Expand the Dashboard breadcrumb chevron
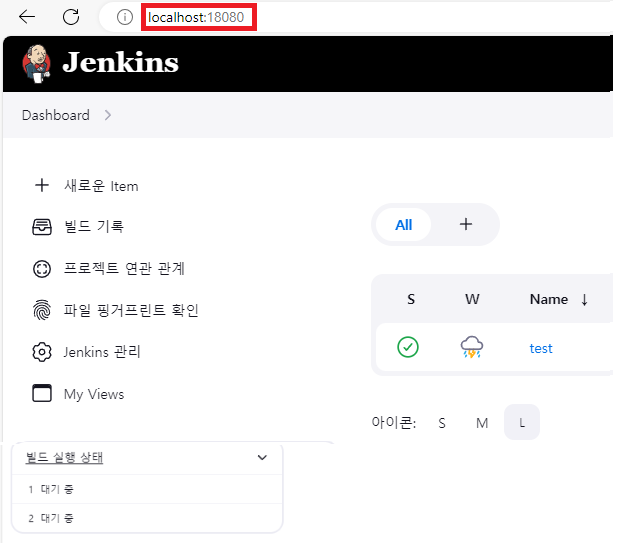Viewport: 621px width, 543px height. coord(108,115)
